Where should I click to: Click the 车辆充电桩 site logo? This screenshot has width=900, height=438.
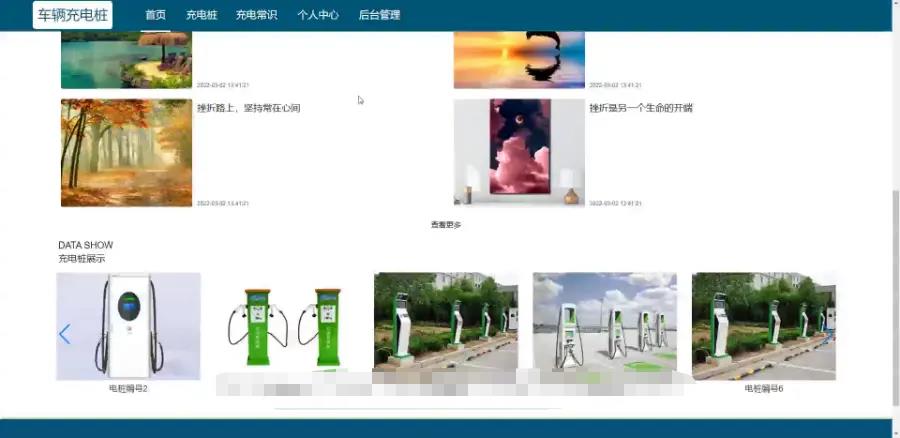pos(73,15)
